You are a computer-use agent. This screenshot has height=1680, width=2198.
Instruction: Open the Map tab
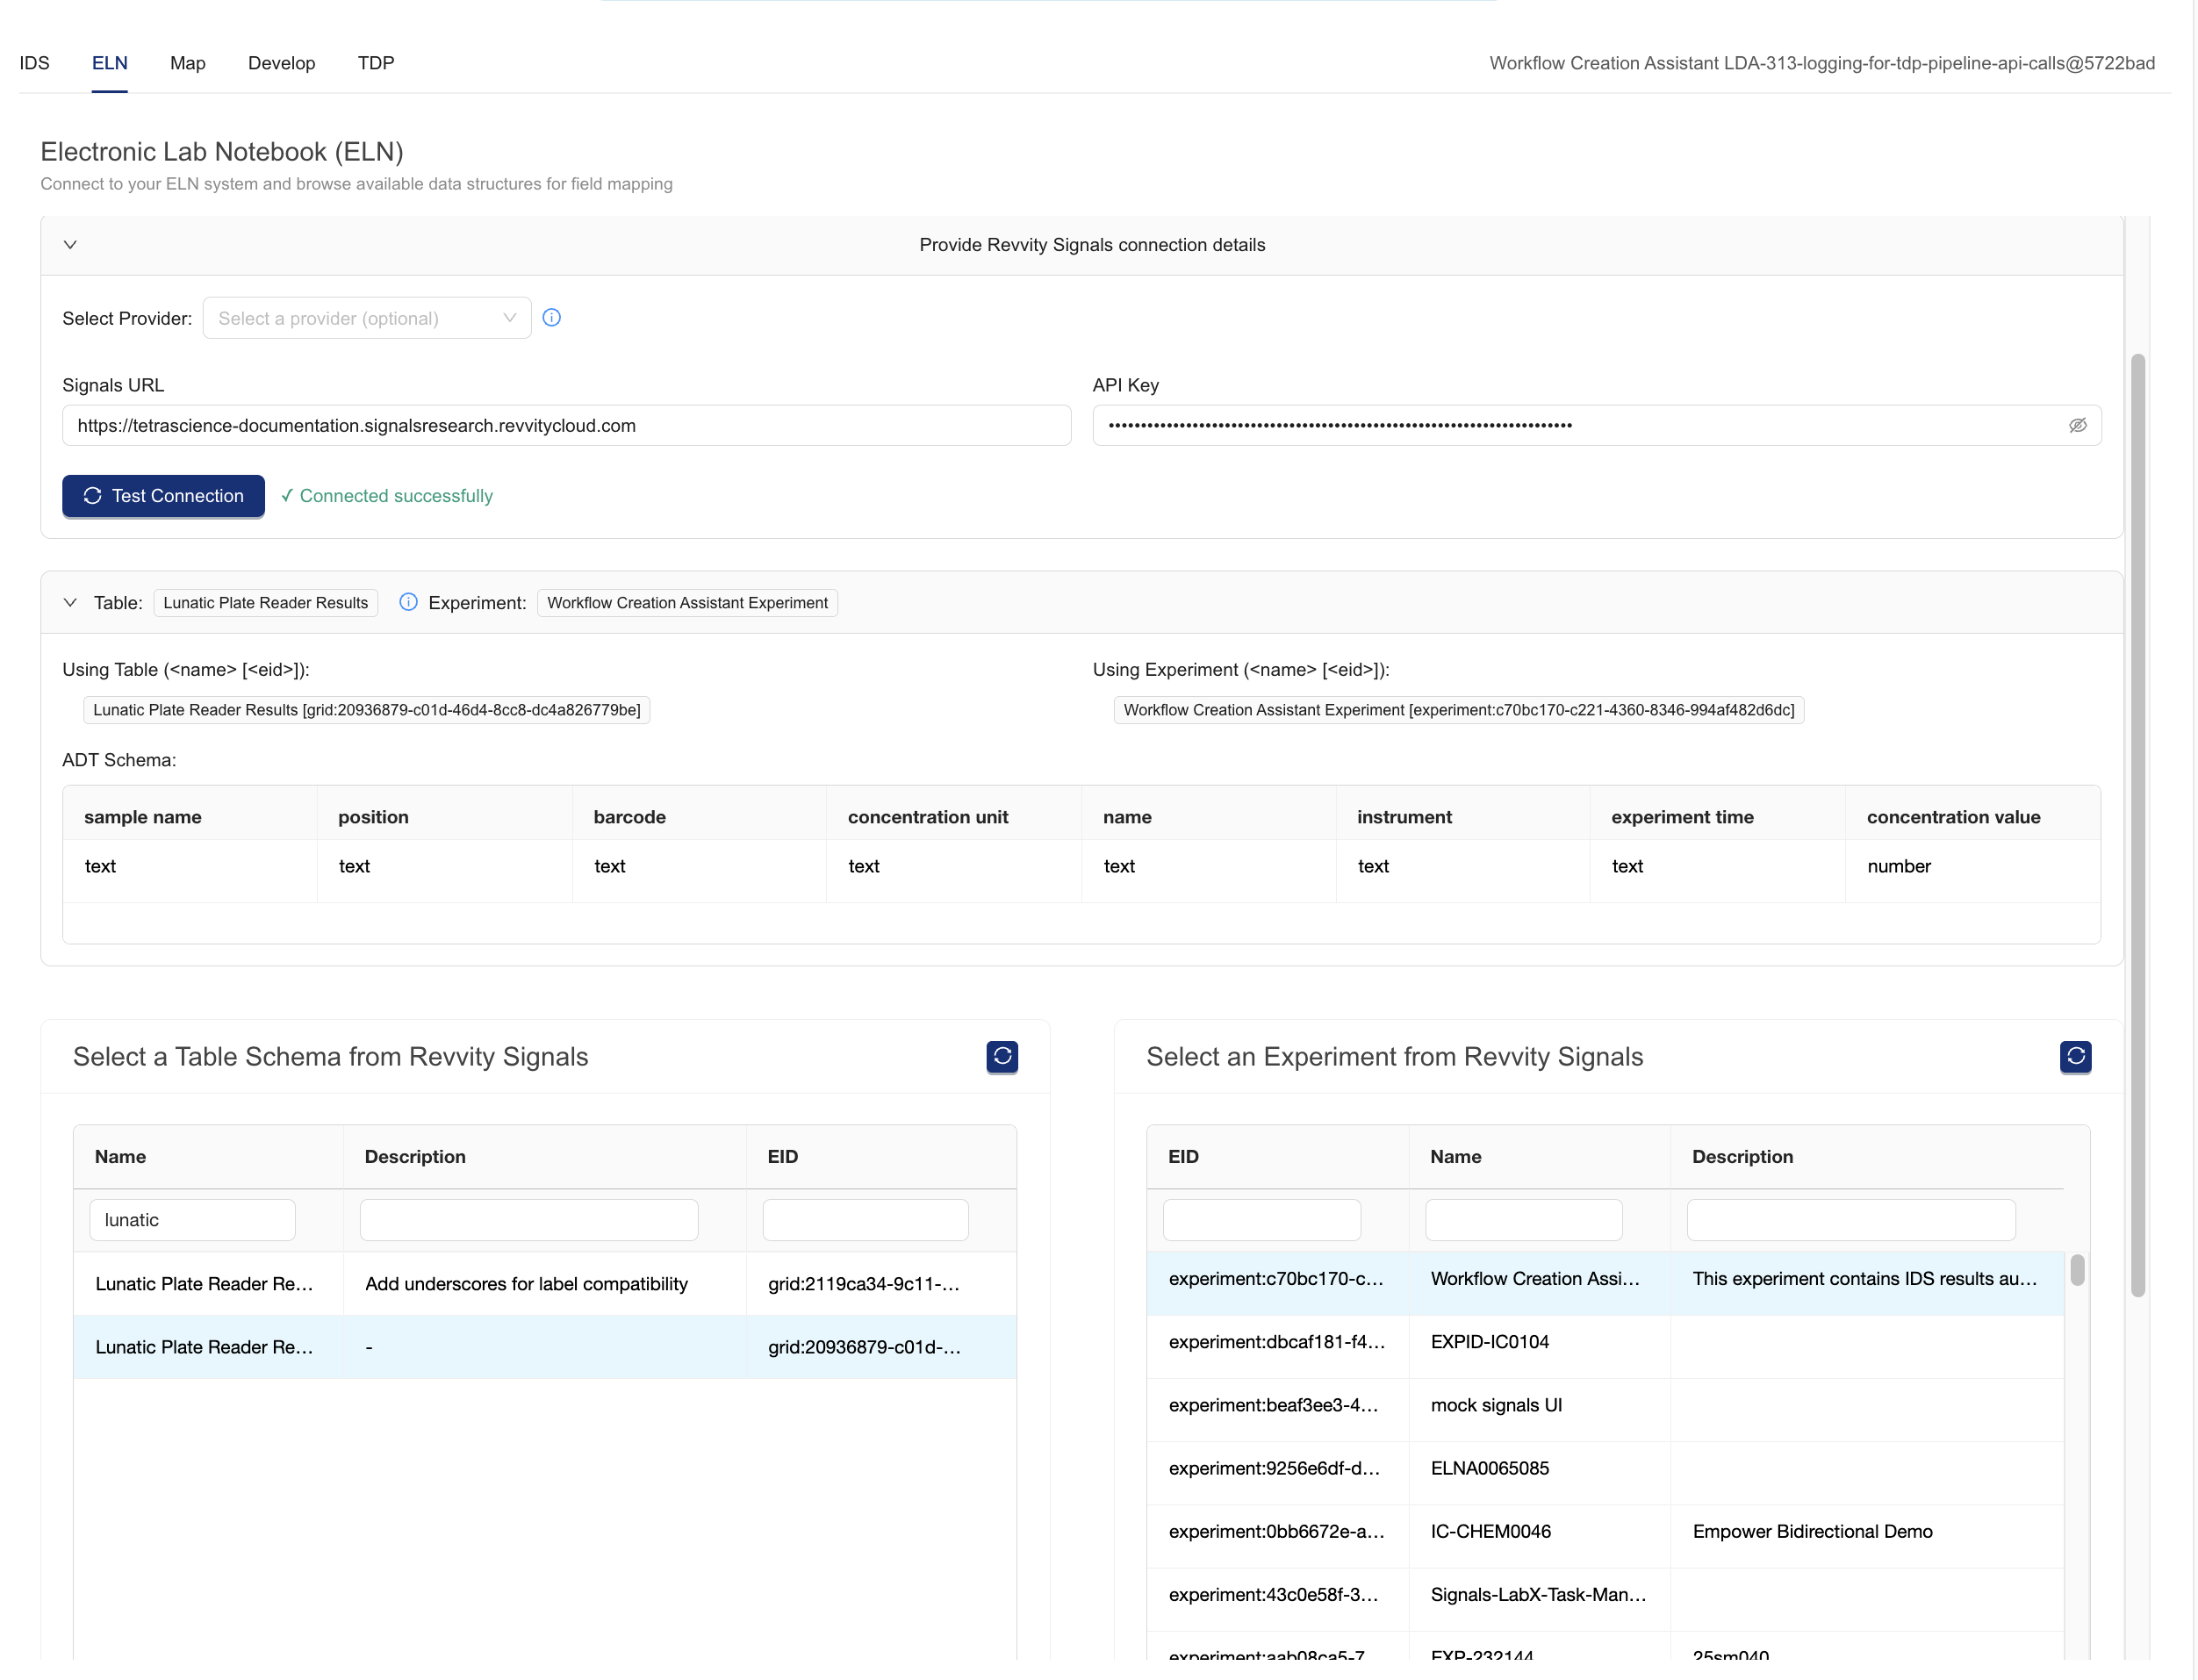(x=187, y=63)
